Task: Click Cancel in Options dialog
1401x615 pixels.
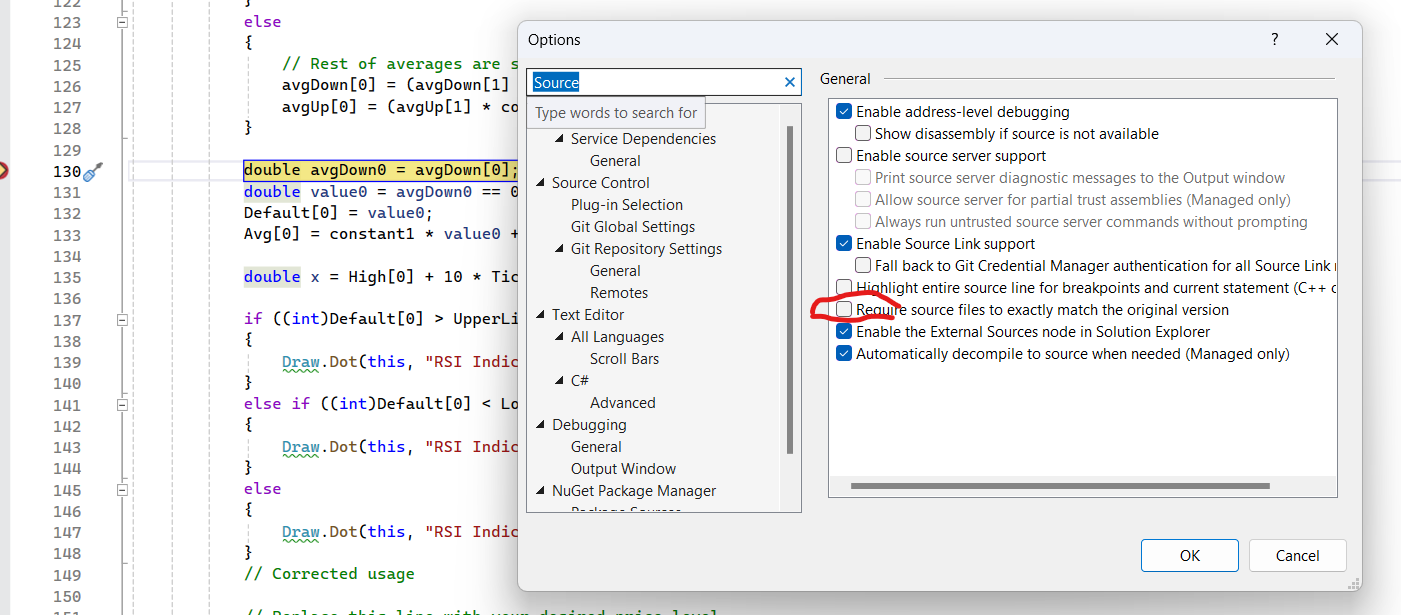Action: 1298,556
